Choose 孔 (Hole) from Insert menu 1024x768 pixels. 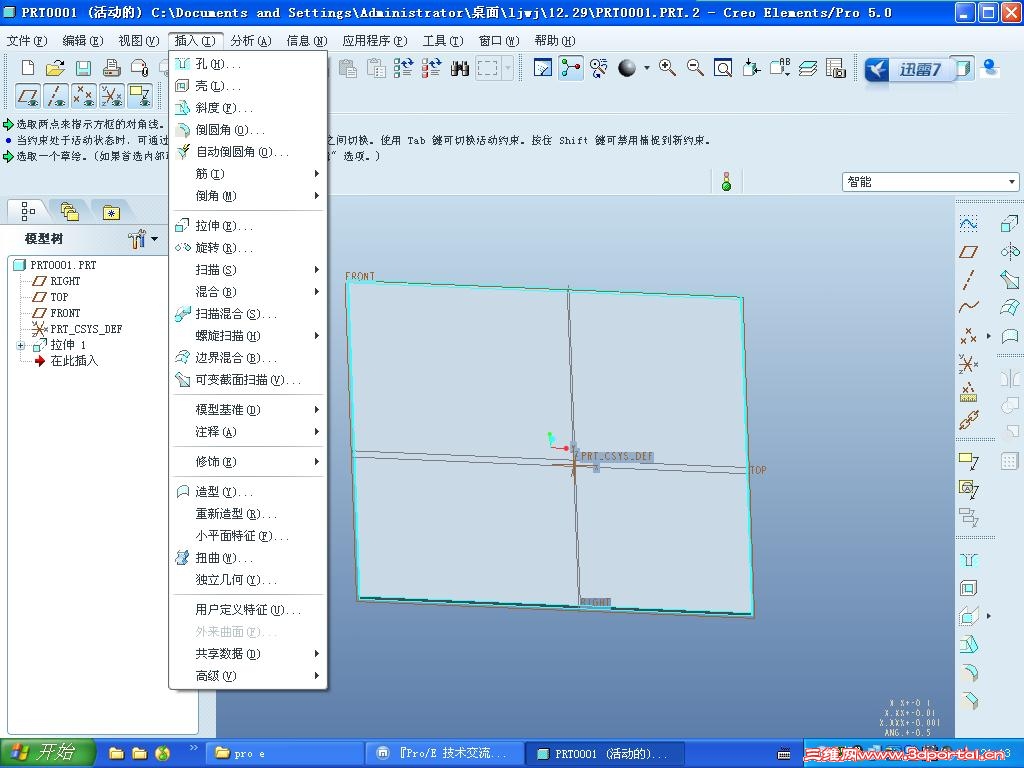(248, 64)
